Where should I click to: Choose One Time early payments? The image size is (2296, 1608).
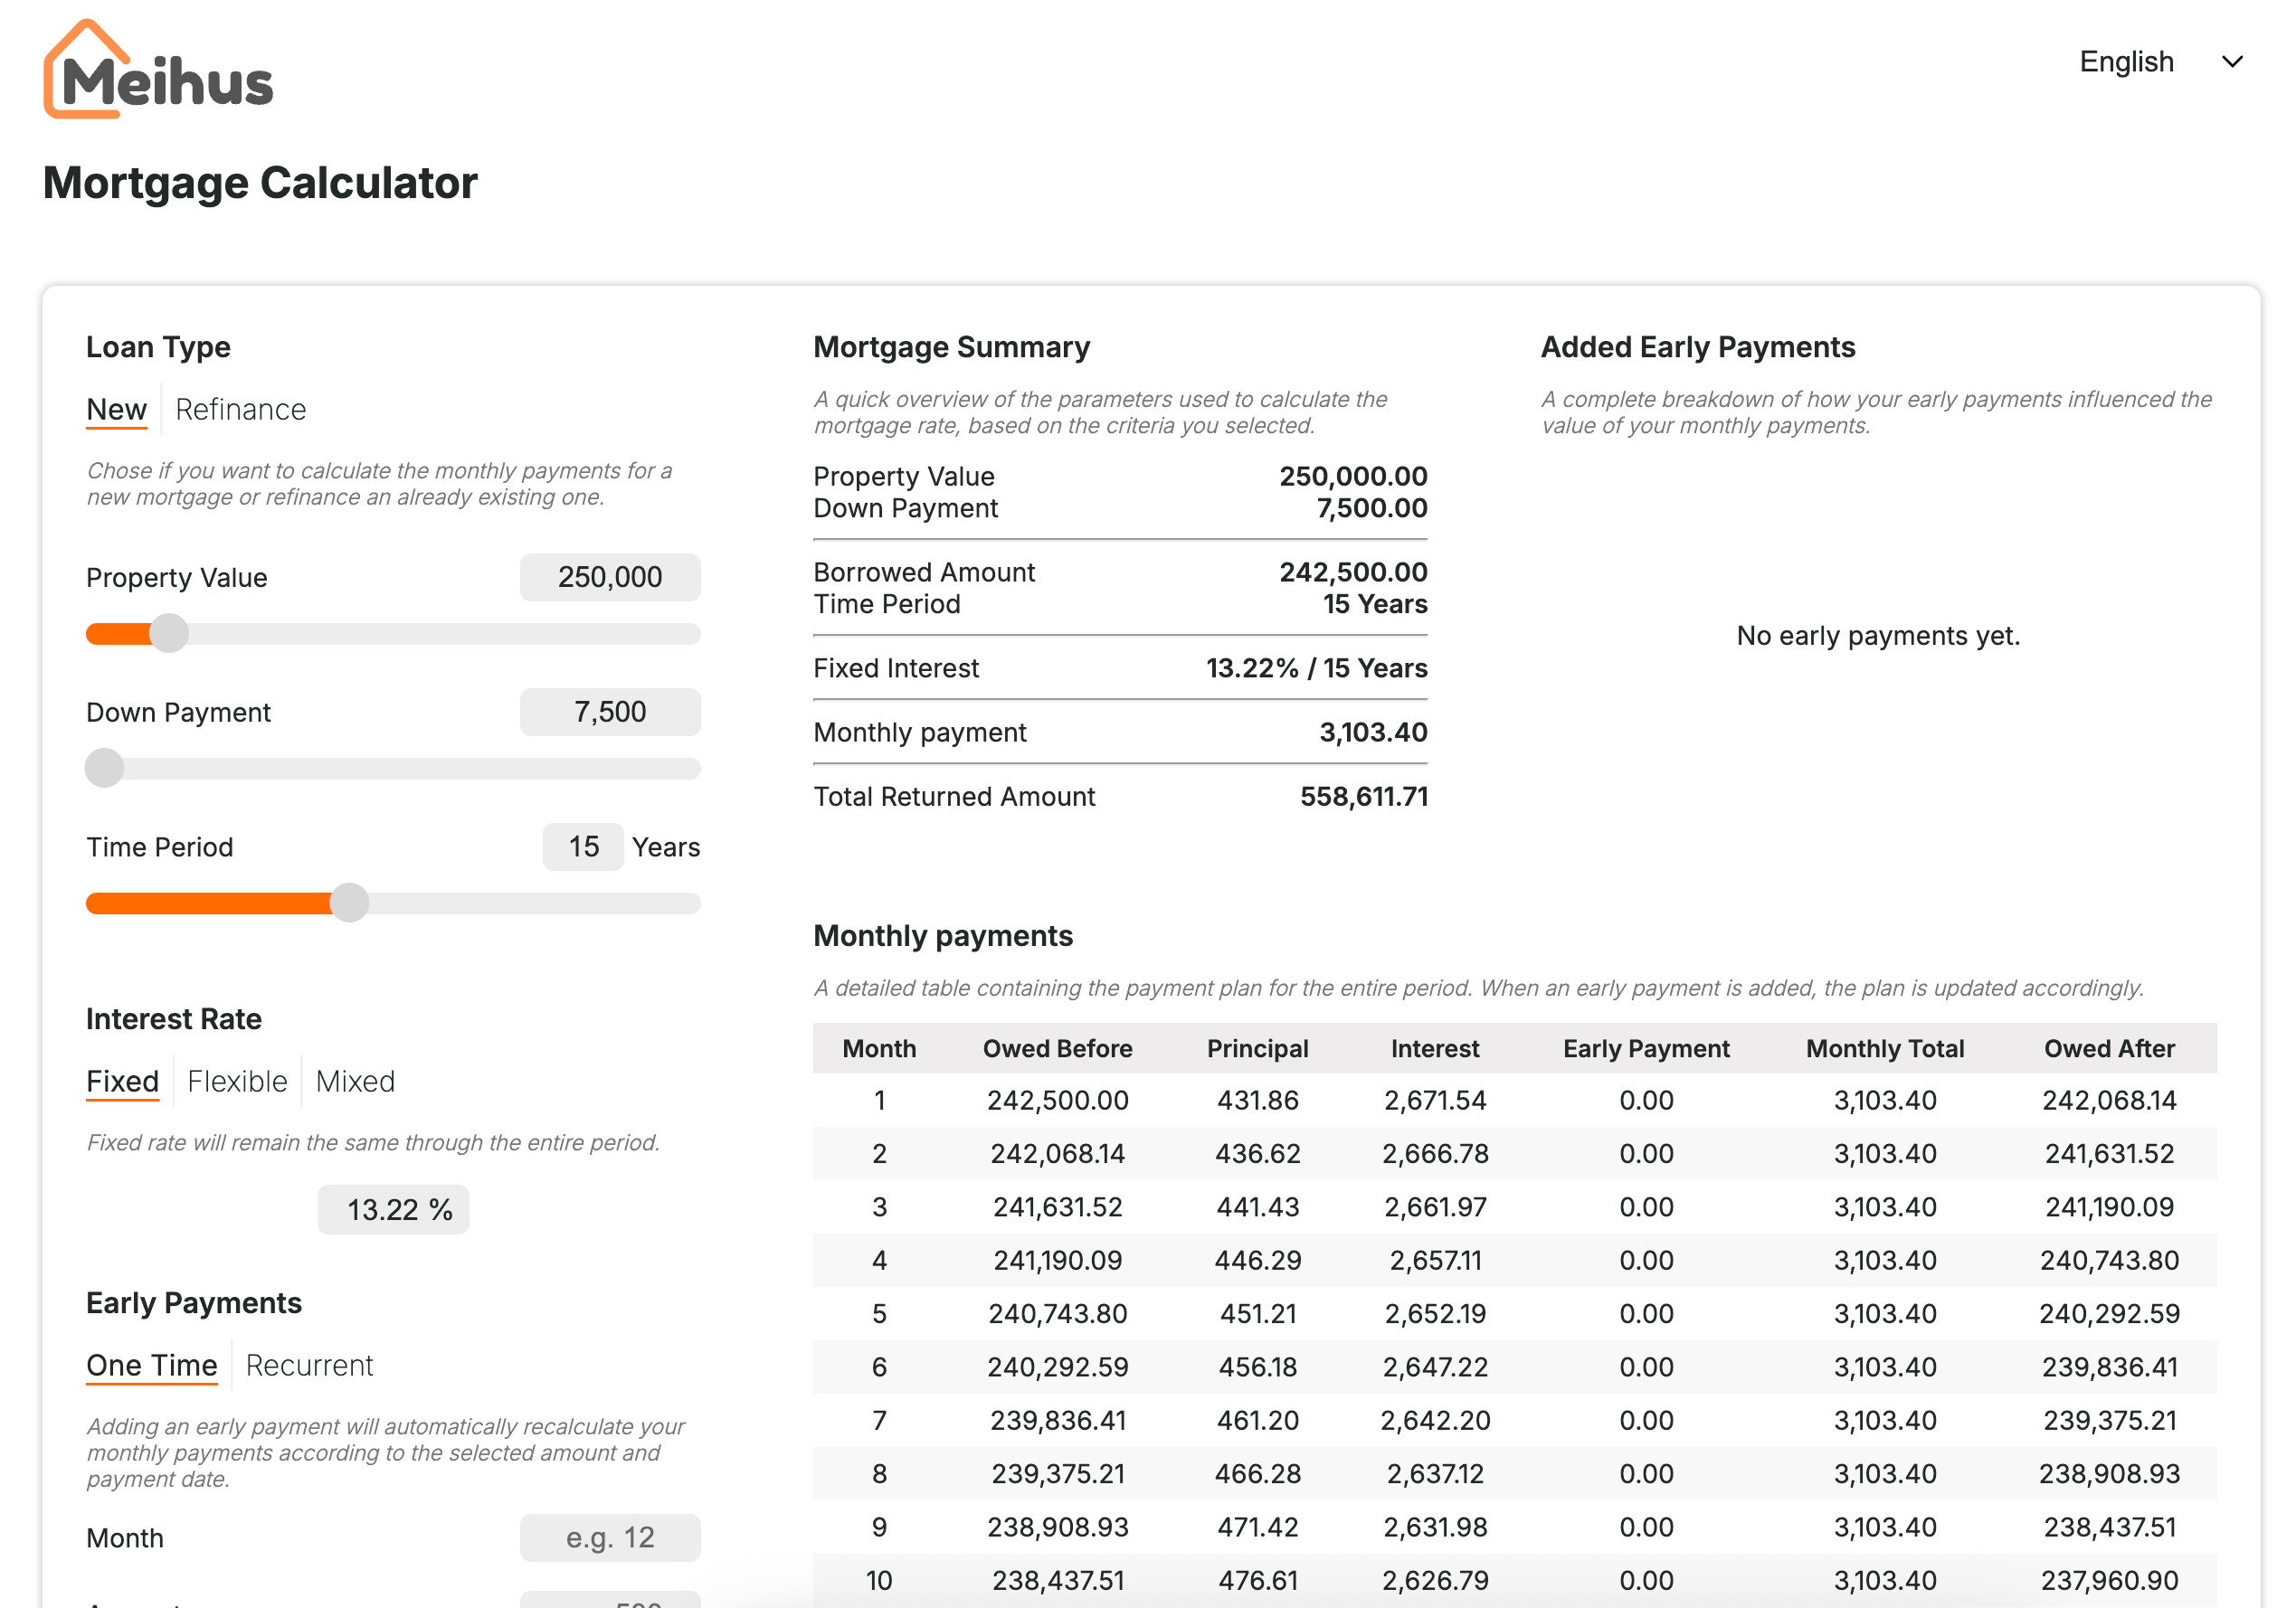click(152, 1365)
